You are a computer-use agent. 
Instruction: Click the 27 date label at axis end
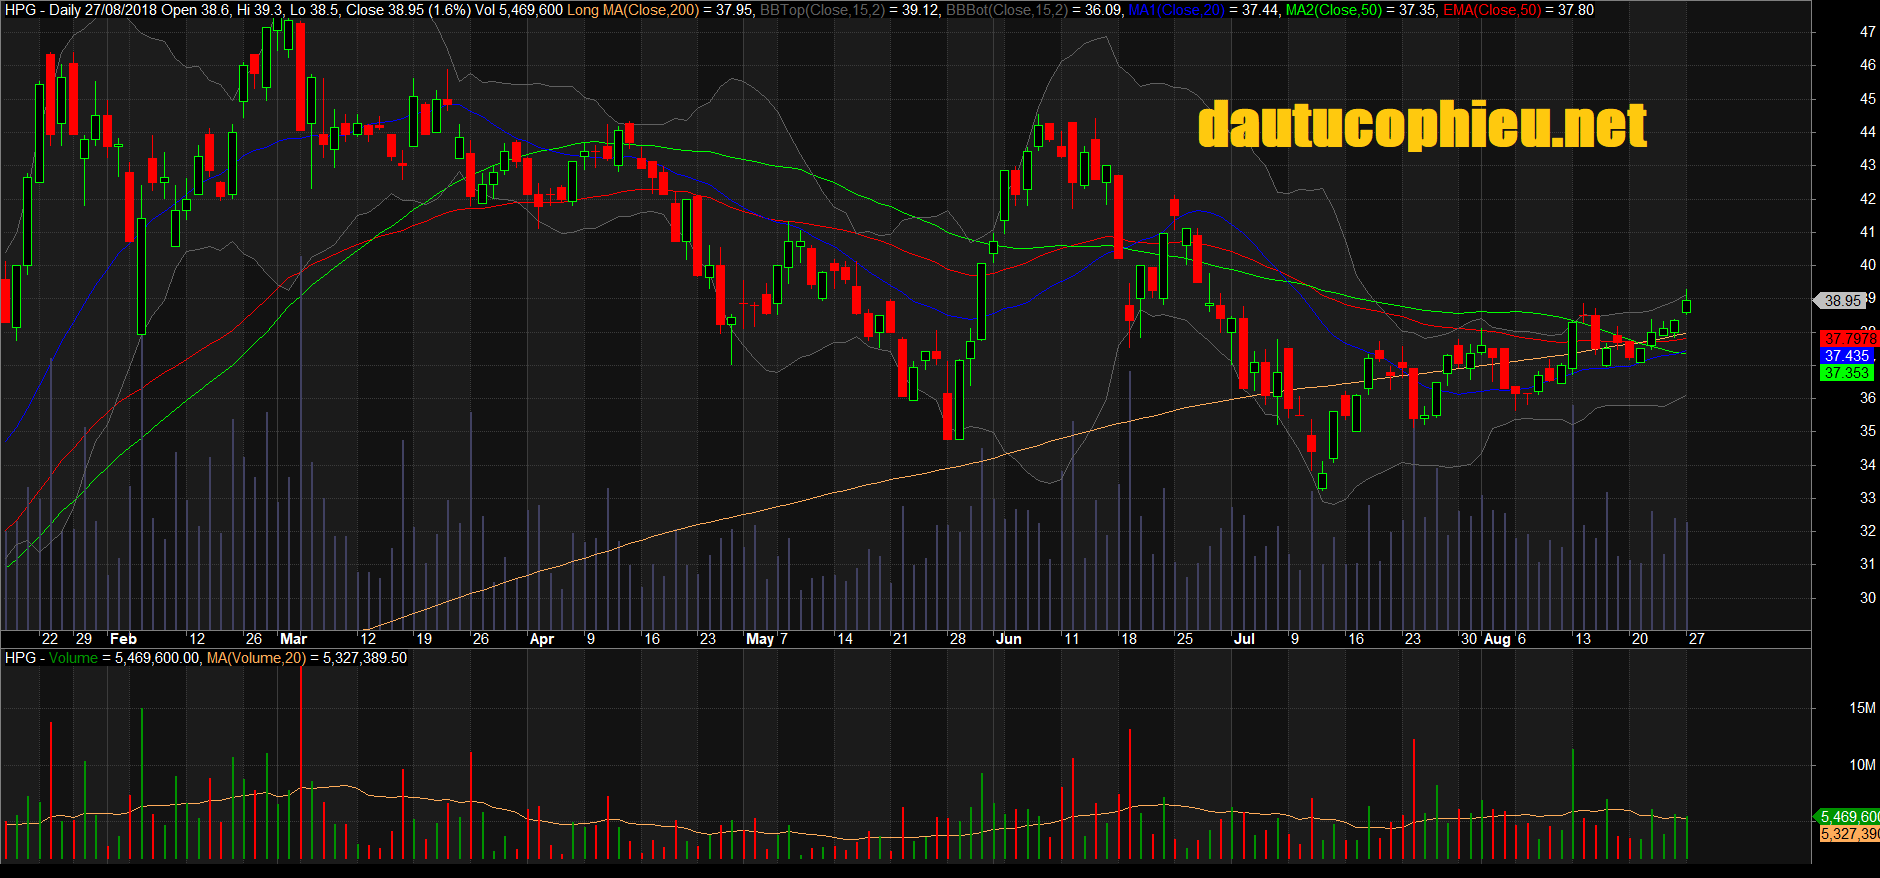1696,639
